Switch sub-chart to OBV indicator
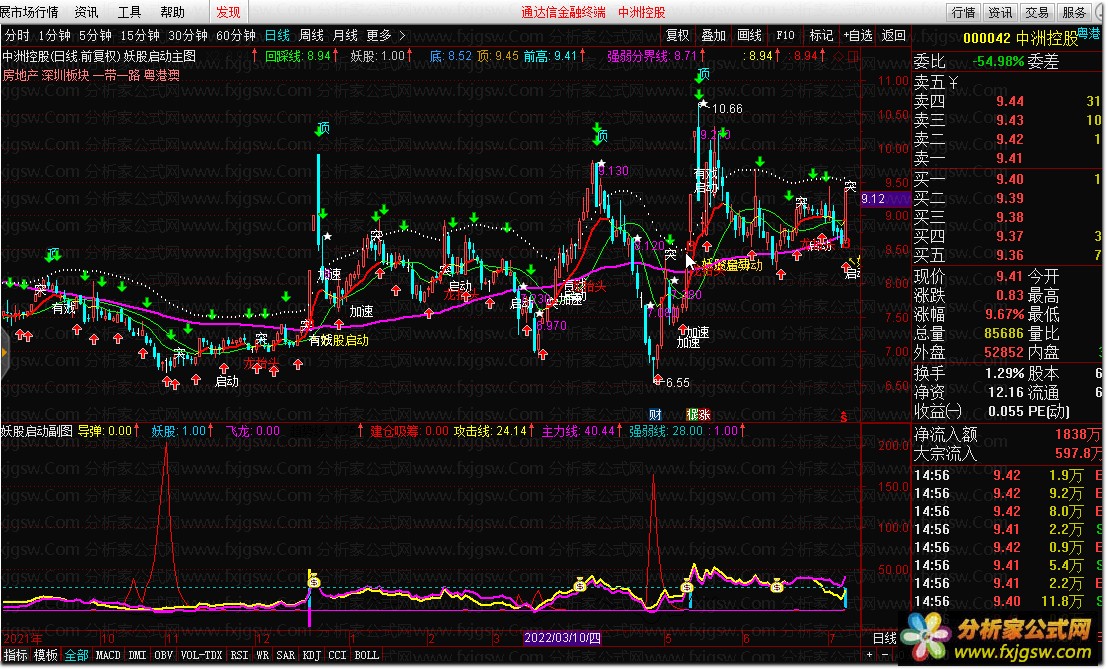 tap(163, 656)
